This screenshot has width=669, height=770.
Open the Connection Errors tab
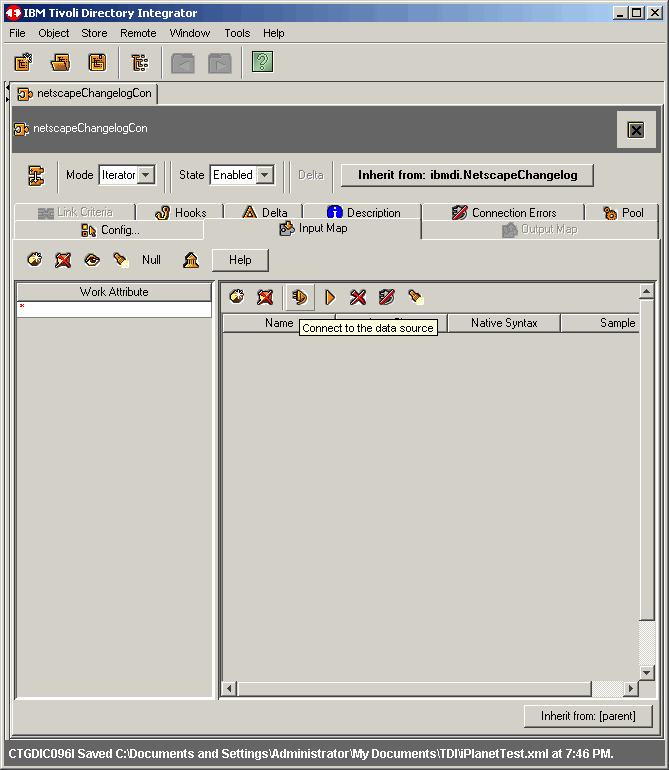pyautogui.click(x=504, y=212)
